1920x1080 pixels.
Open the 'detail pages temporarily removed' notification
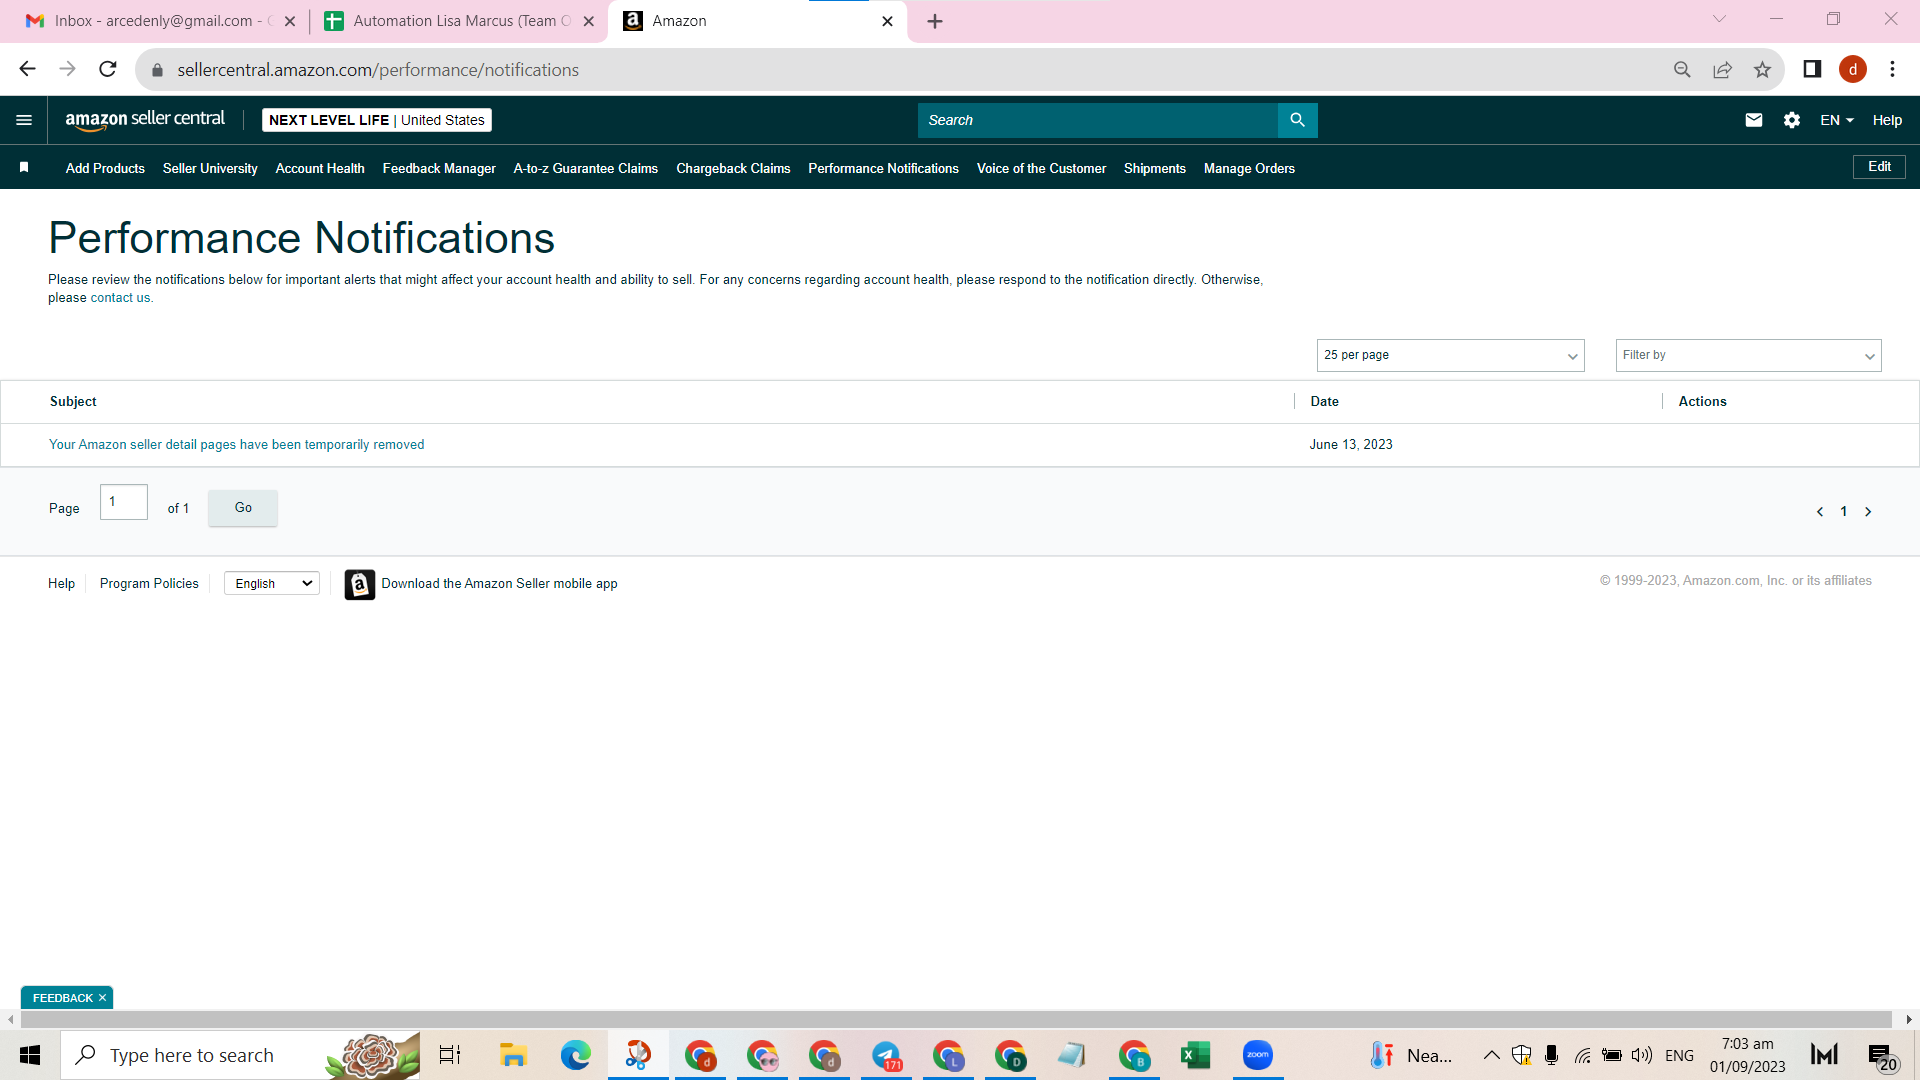point(236,445)
